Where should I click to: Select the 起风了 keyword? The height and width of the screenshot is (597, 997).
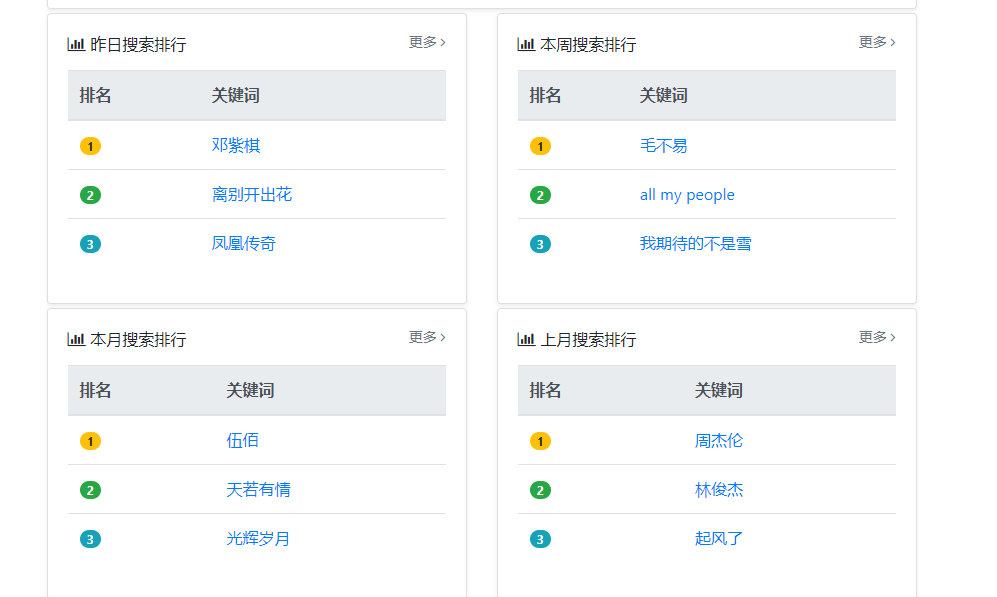[719, 538]
